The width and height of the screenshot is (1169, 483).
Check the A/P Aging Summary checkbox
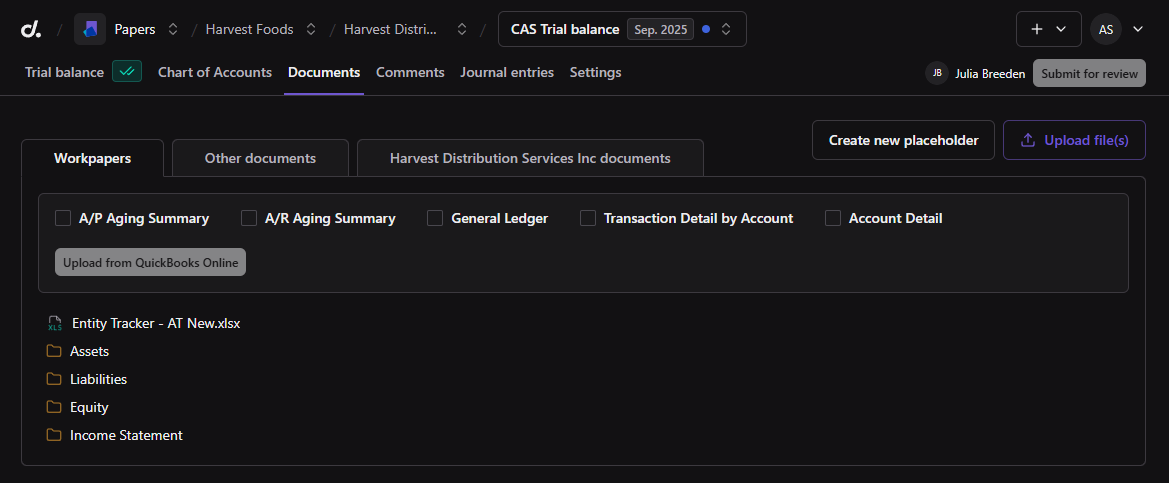[x=63, y=218]
